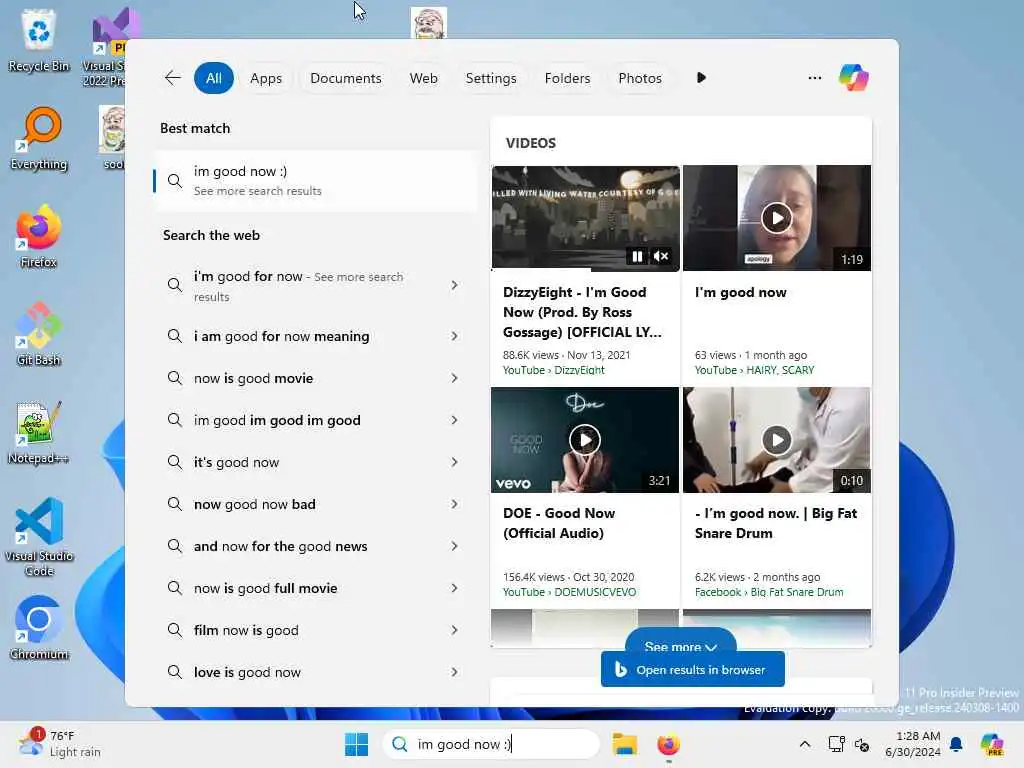
Task: Click the taskbar muted volume icon
Action: 862,744
